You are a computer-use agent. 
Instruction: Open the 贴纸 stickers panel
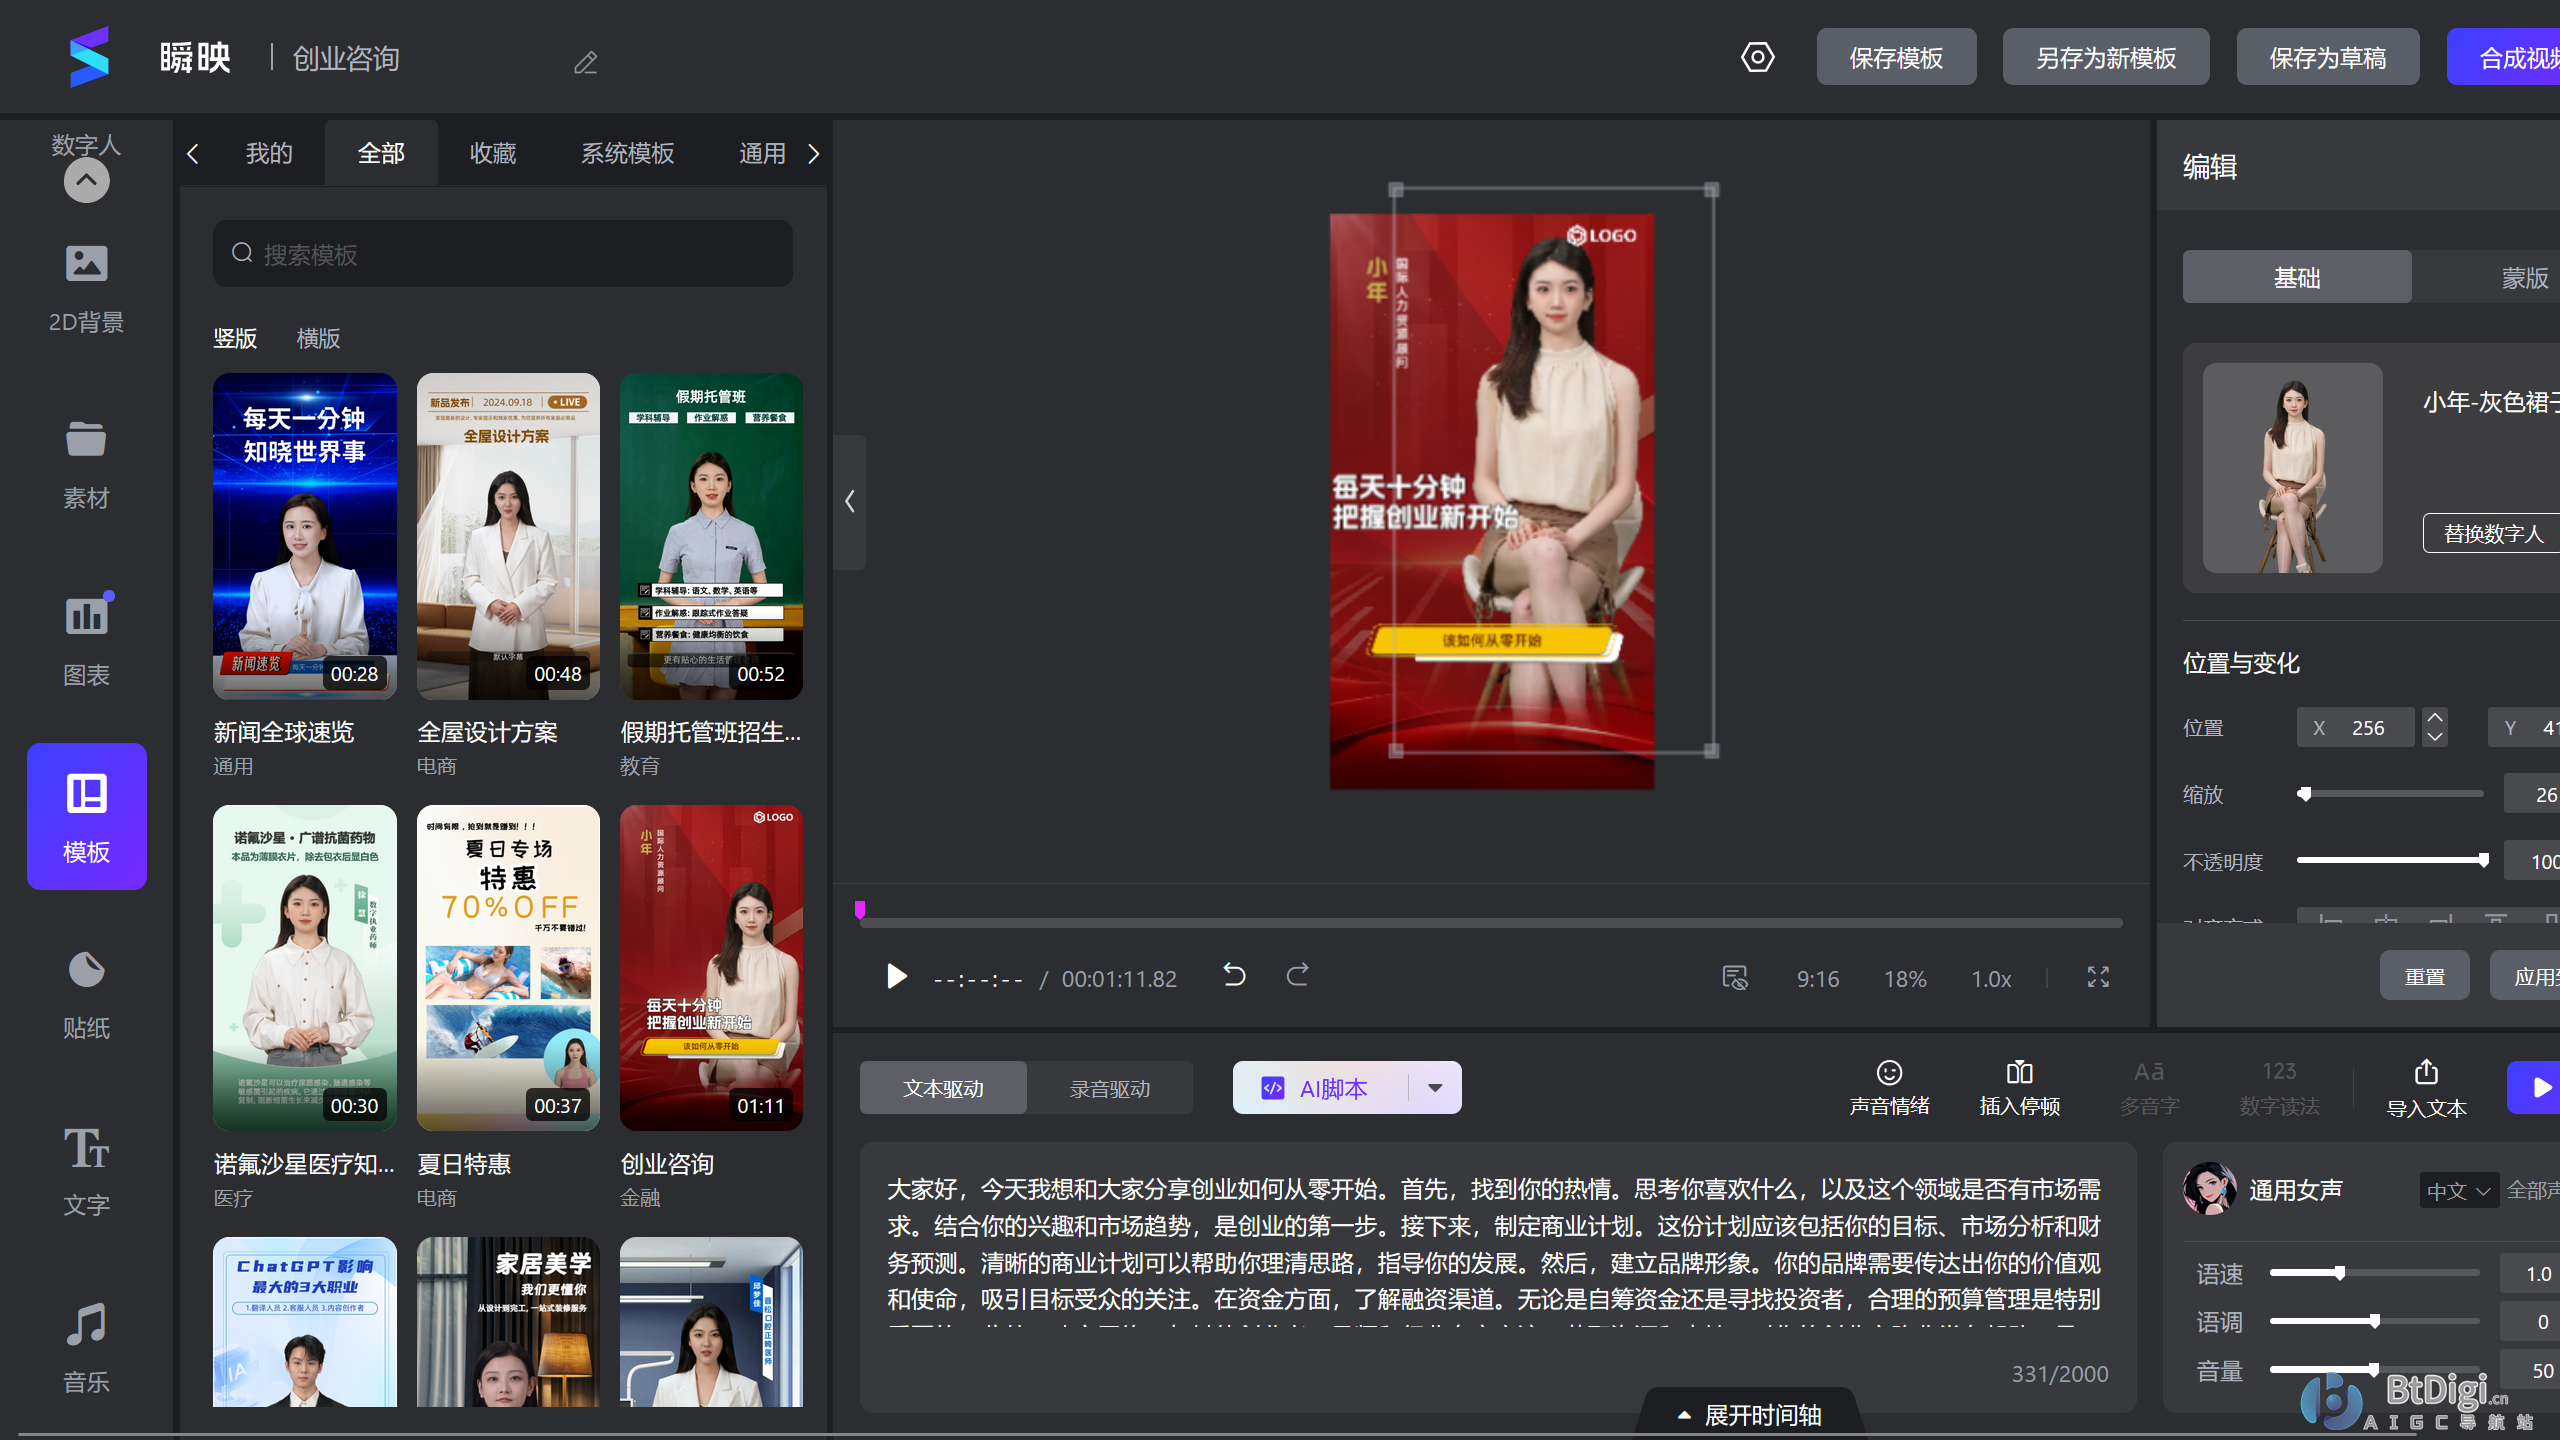coord(86,993)
